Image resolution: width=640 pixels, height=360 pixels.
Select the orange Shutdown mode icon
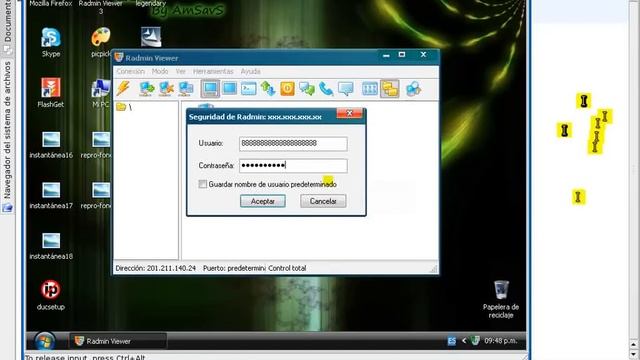point(287,89)
